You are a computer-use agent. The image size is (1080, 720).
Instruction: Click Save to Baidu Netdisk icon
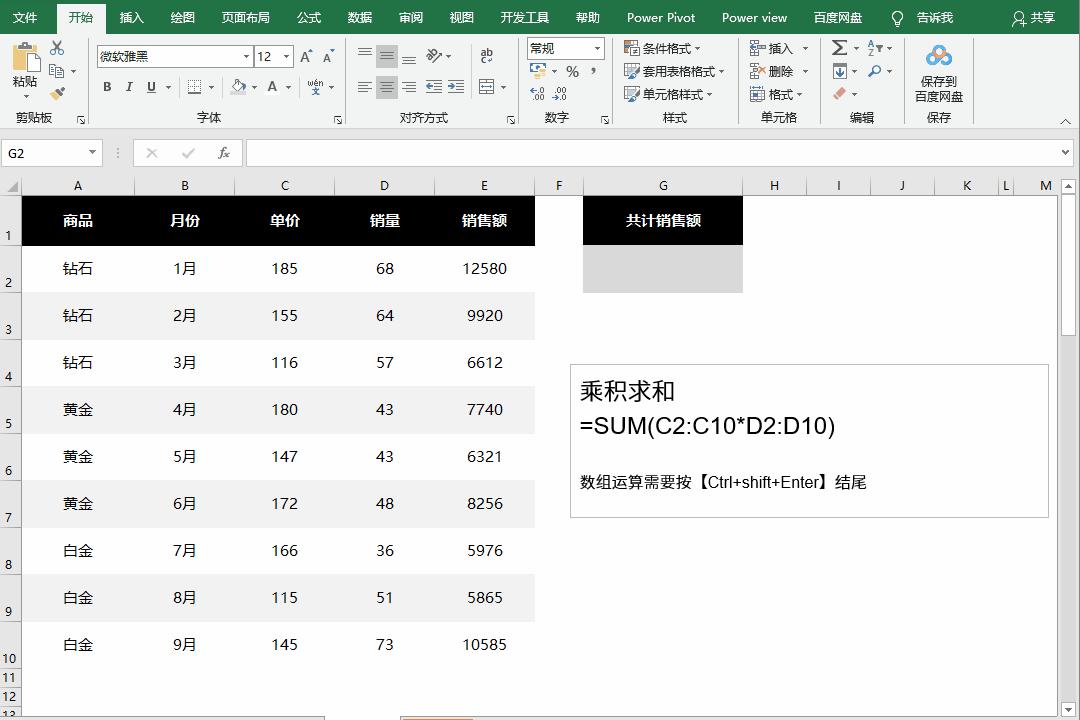coord(939,73)
